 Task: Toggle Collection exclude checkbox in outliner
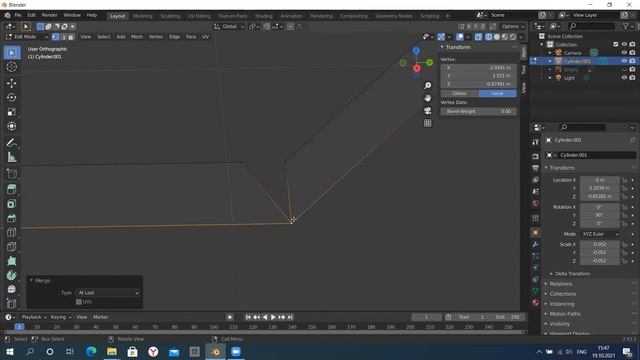(616, 44)
